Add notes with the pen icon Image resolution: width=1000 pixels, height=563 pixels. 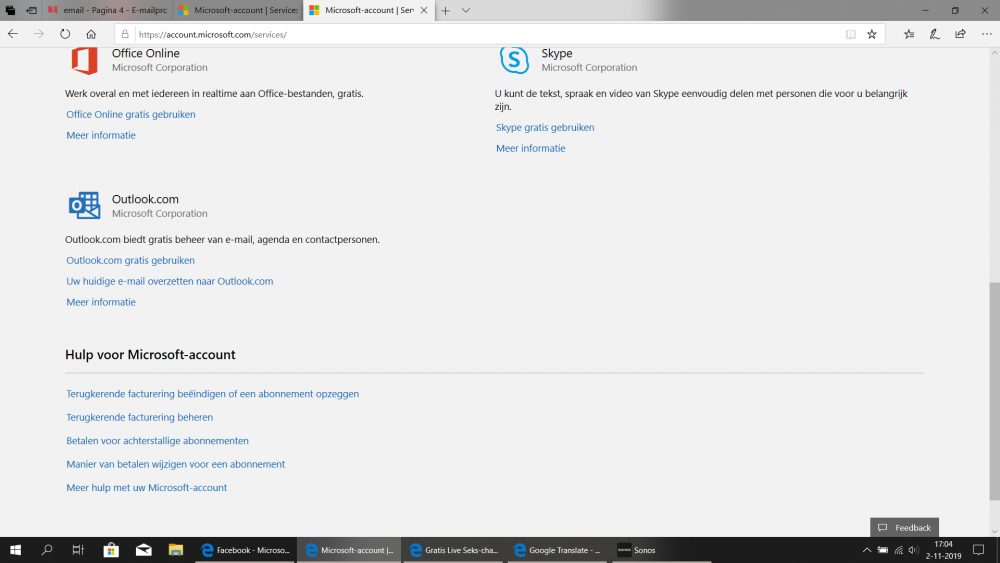tap(934, 34)
